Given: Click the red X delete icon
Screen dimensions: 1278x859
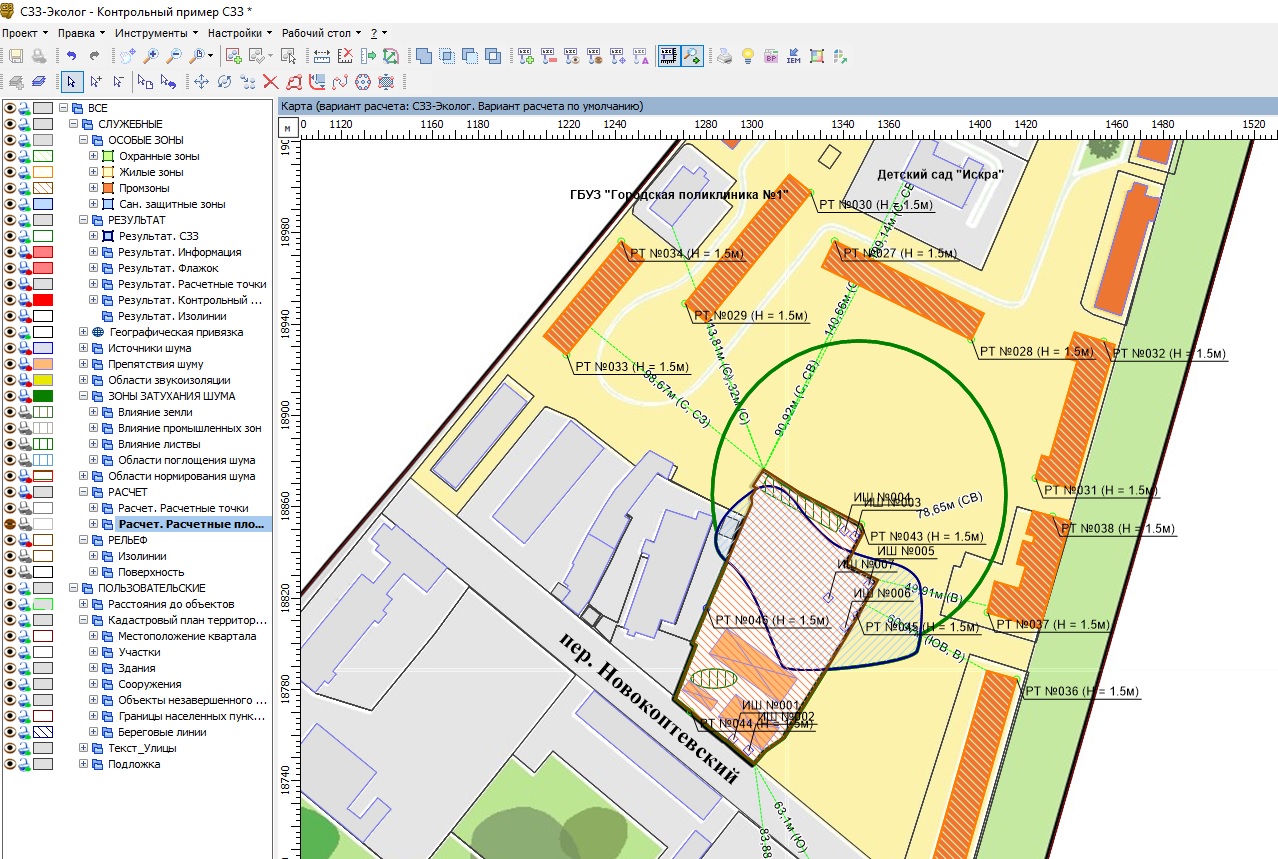Looking at the screenshot, I should pos(270,82).
